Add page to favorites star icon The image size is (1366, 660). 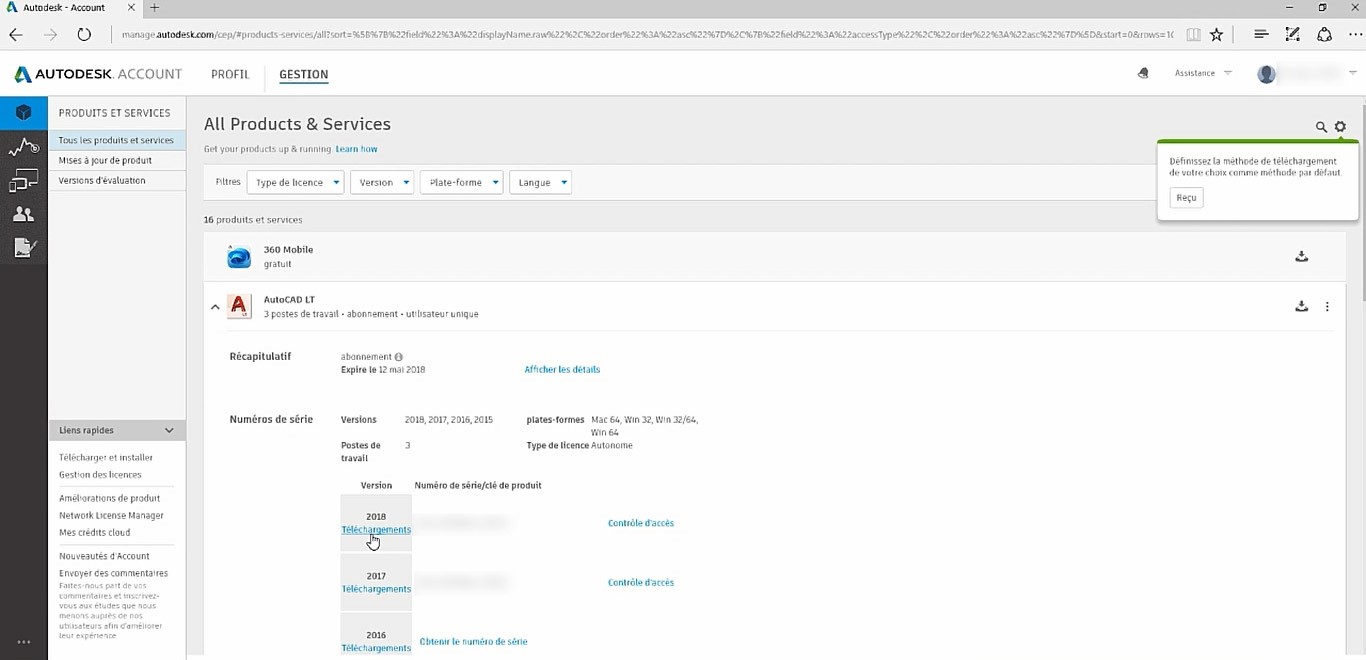point(1216,34)
